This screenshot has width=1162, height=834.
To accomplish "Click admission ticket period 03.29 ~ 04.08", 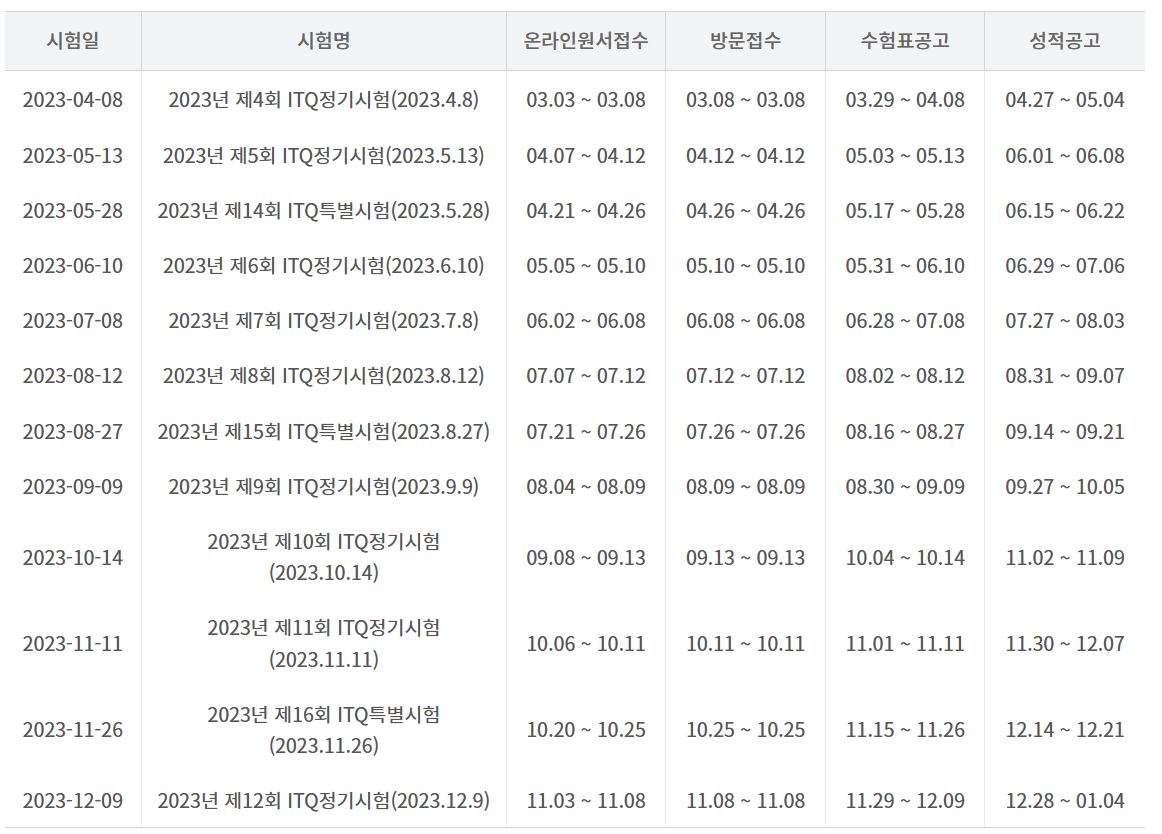I will pyautogui.click(x=905, y=99).
